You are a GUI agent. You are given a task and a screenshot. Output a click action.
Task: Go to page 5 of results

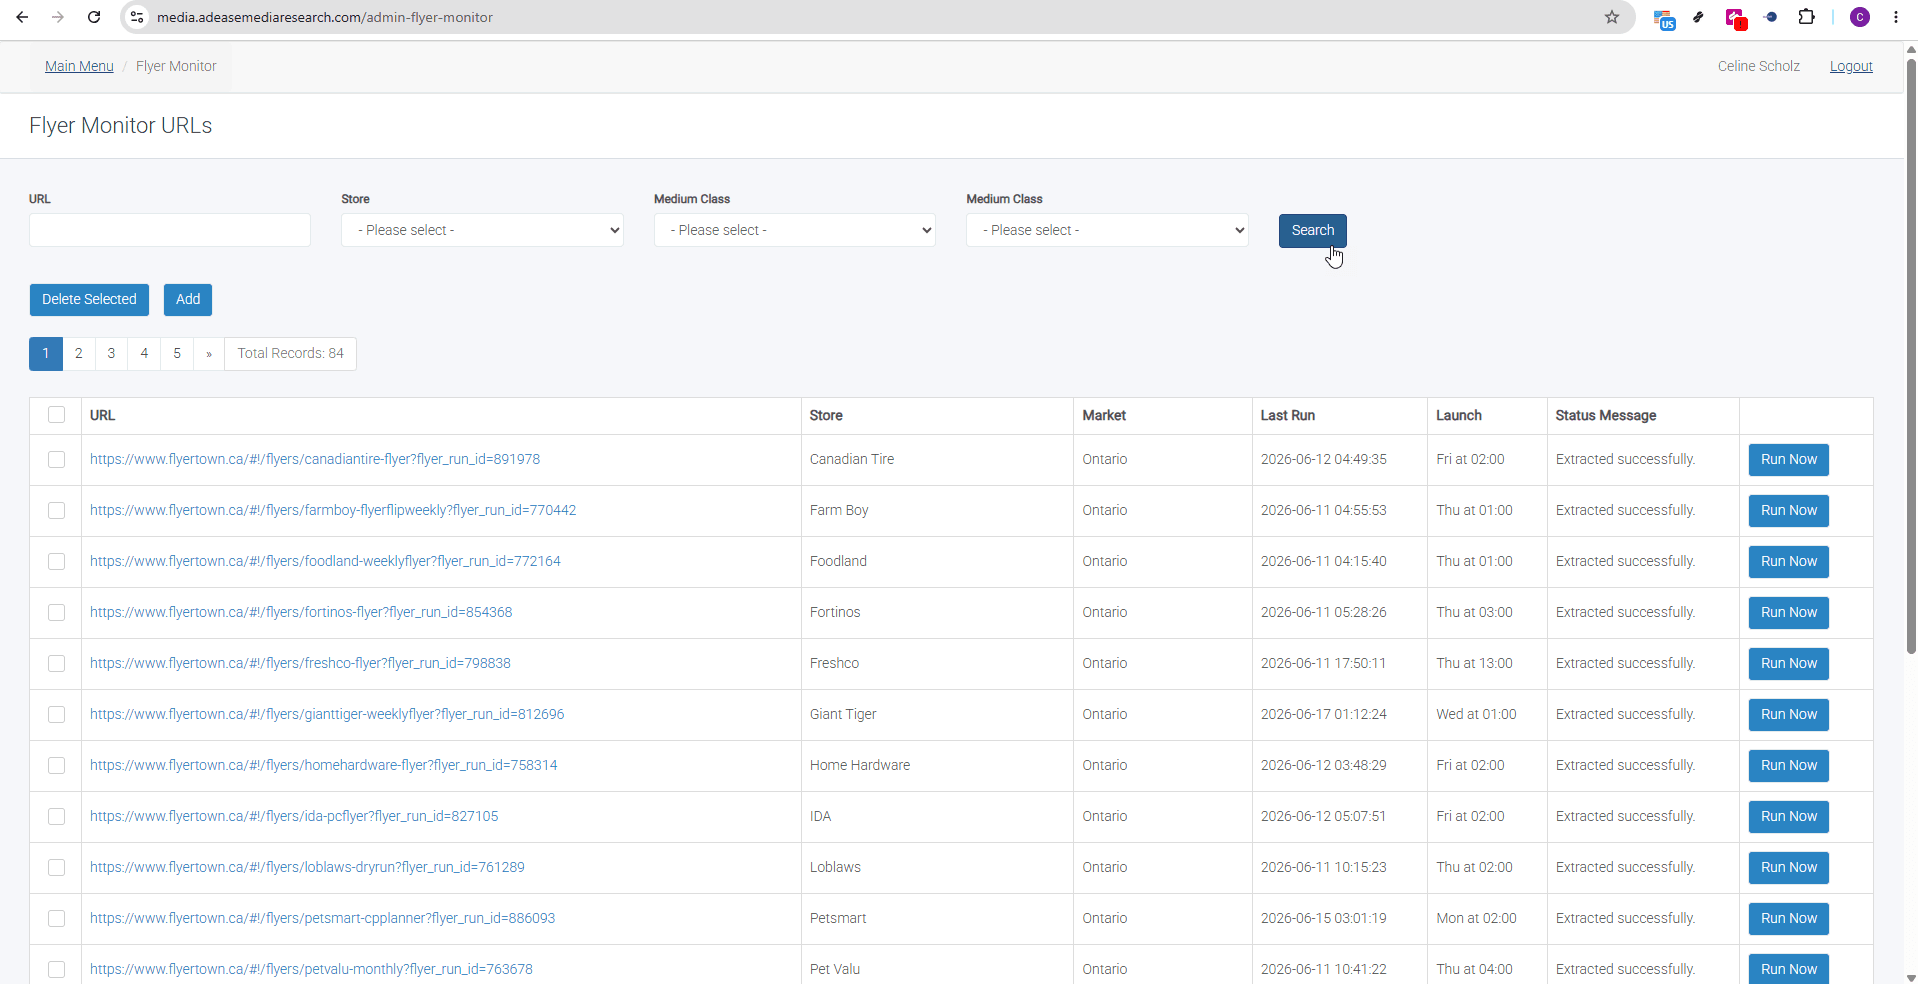click(x=177, y=354)
